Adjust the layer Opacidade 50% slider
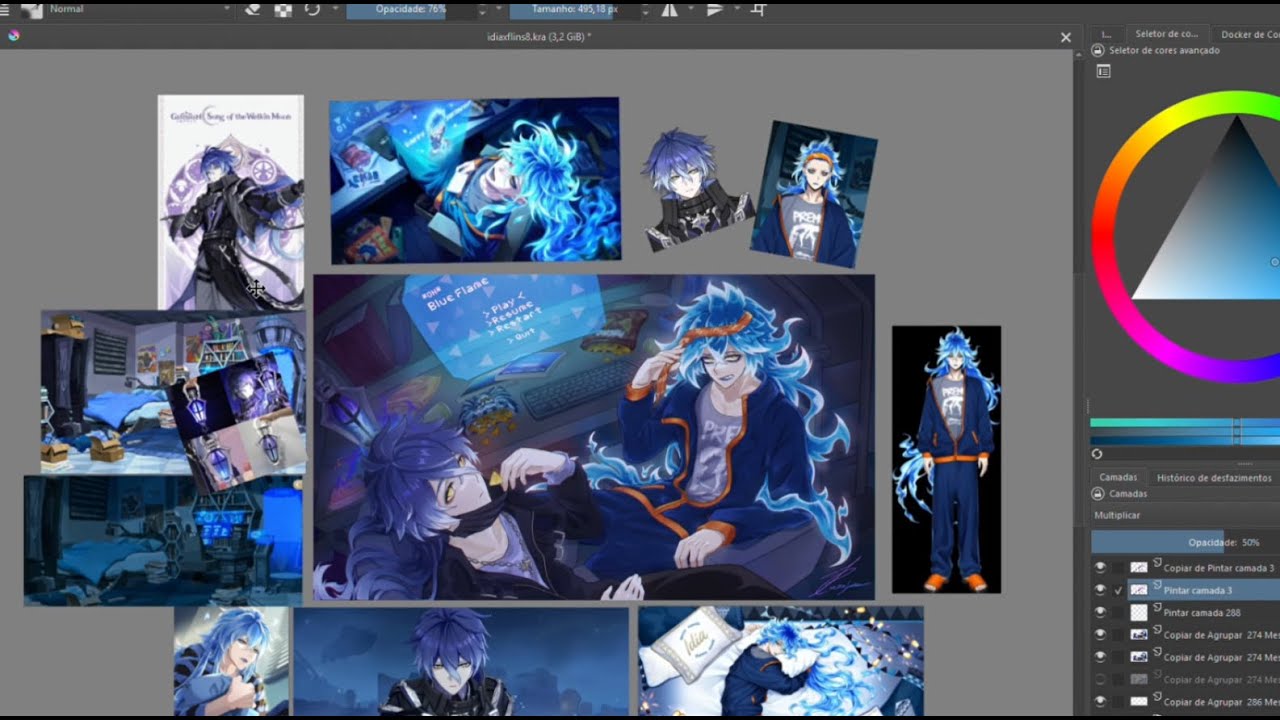This screenshot has width=1280, height=720. click(x=1186, y=542)
